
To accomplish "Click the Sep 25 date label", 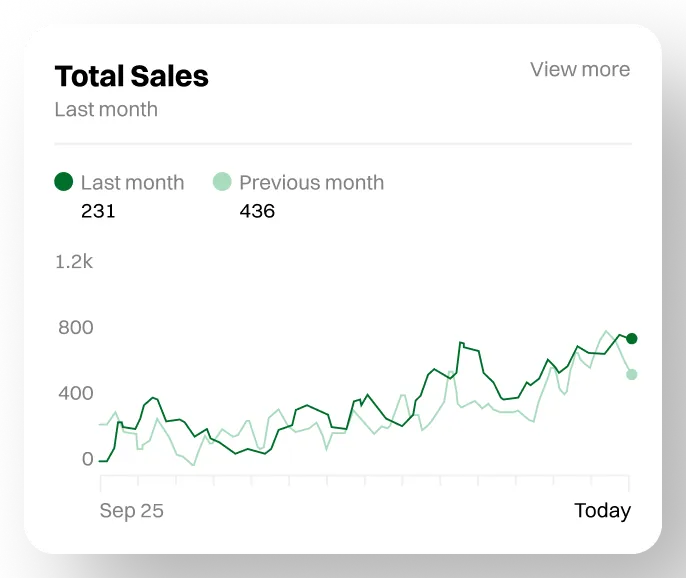I will [x=131, y=511].
